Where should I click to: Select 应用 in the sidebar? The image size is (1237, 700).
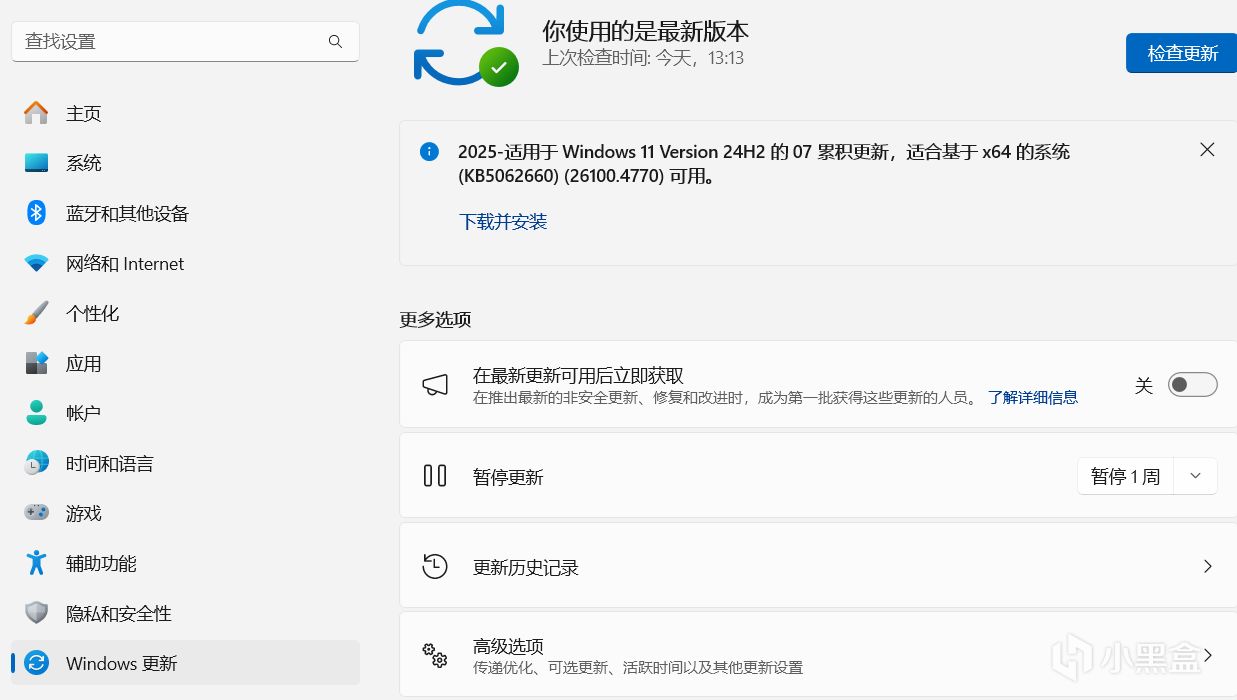pos(185,363)
